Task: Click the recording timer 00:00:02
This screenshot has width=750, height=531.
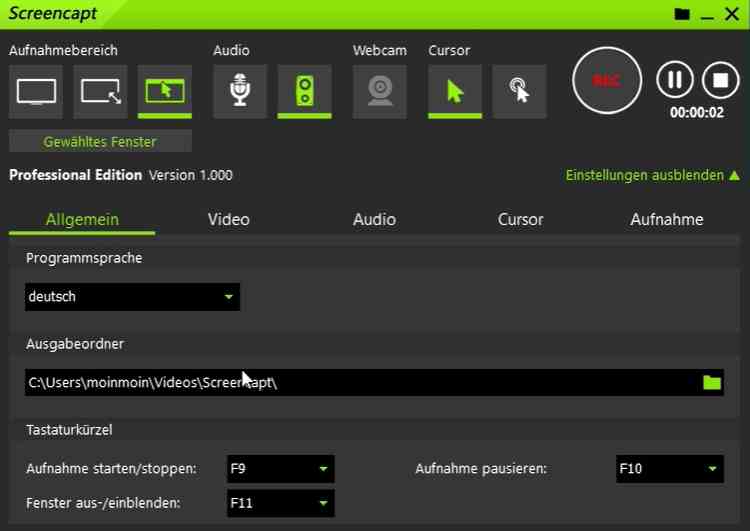Action: tap(697, 113)
